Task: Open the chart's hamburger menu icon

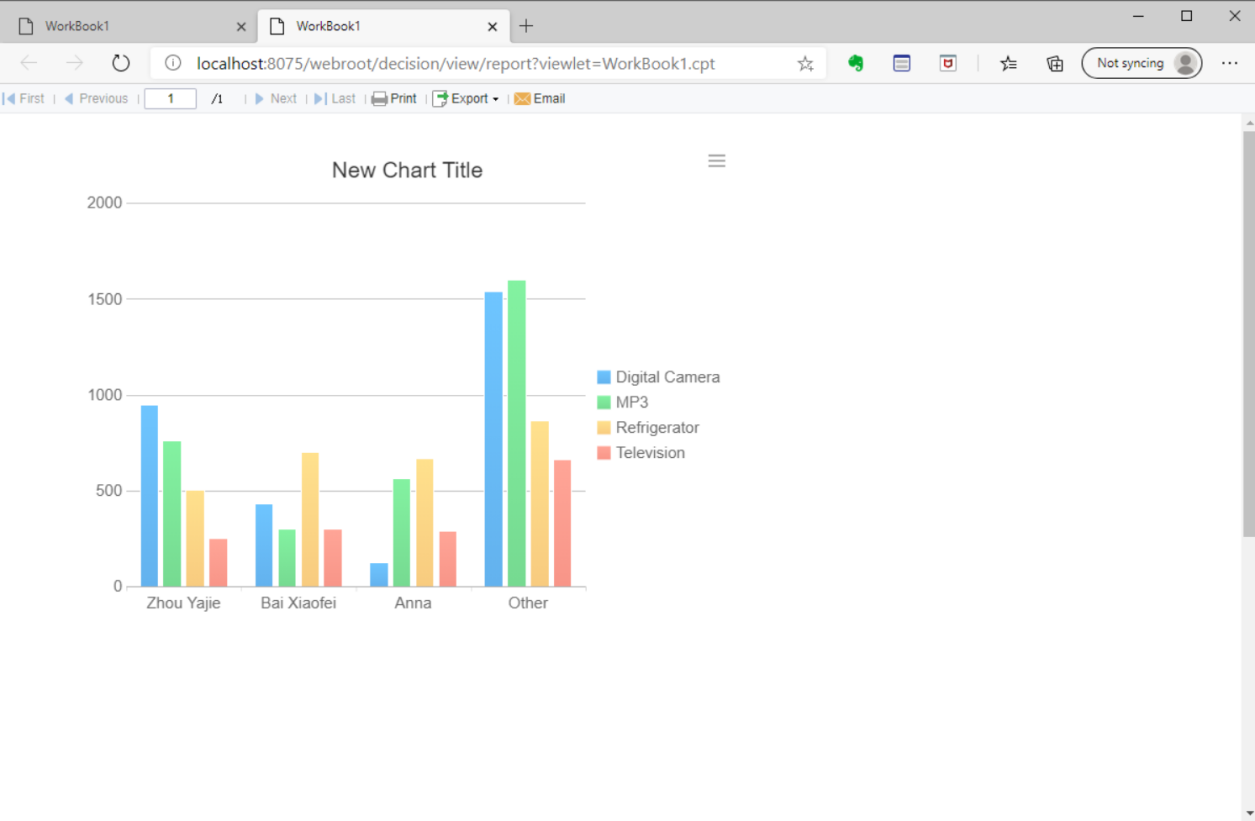Action: 716,160
